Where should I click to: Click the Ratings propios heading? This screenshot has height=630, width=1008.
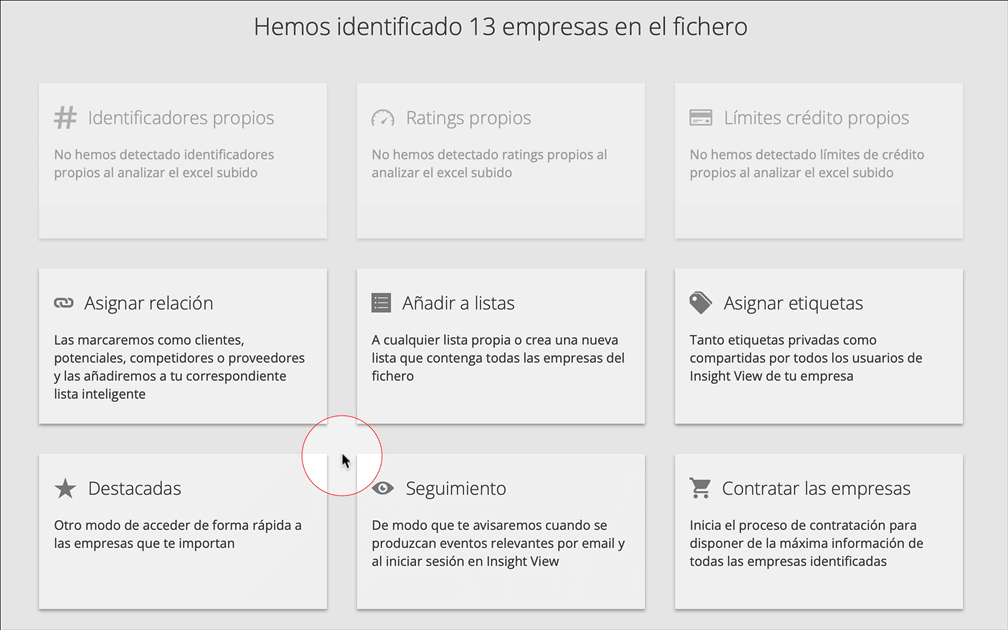(x=469, y=118)
